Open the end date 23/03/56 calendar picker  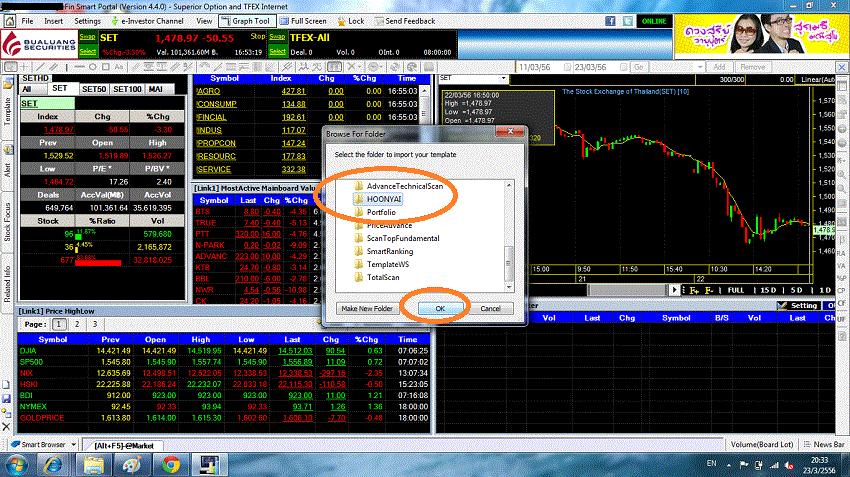pos(623,67)
